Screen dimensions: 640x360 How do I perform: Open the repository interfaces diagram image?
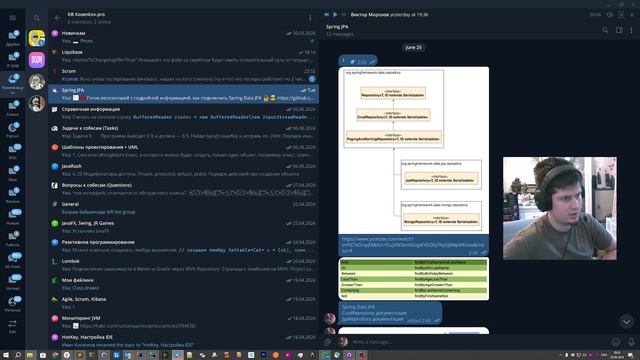click(x=413, y=150)
